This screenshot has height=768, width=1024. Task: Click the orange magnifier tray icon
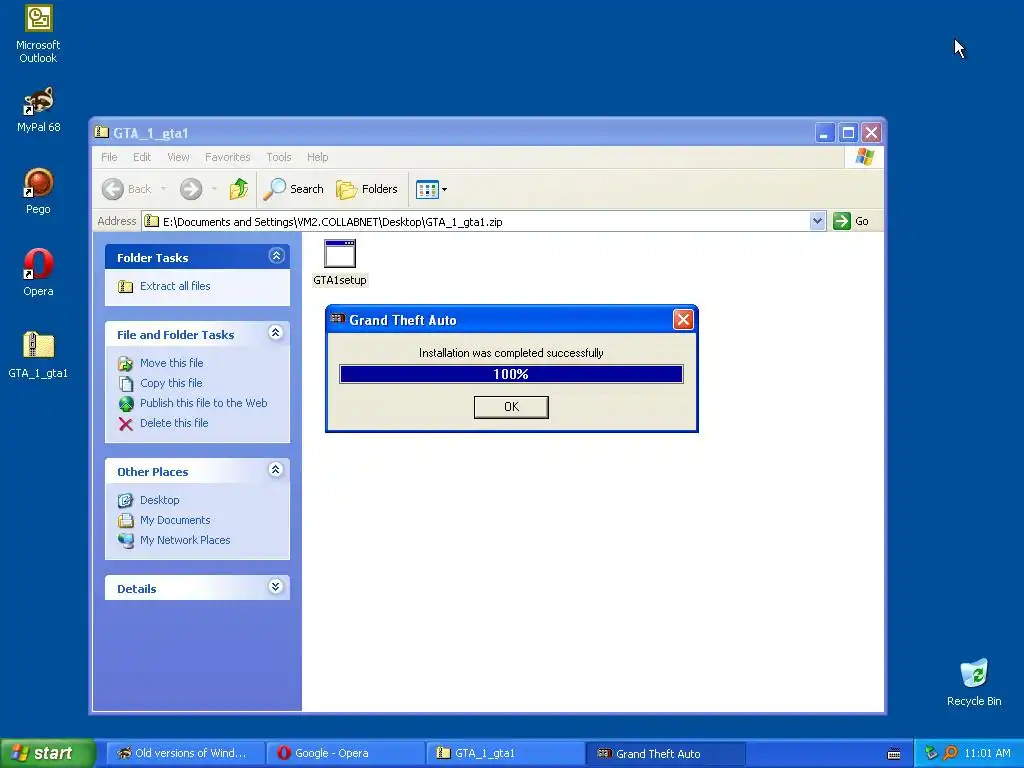pos(951,753)
